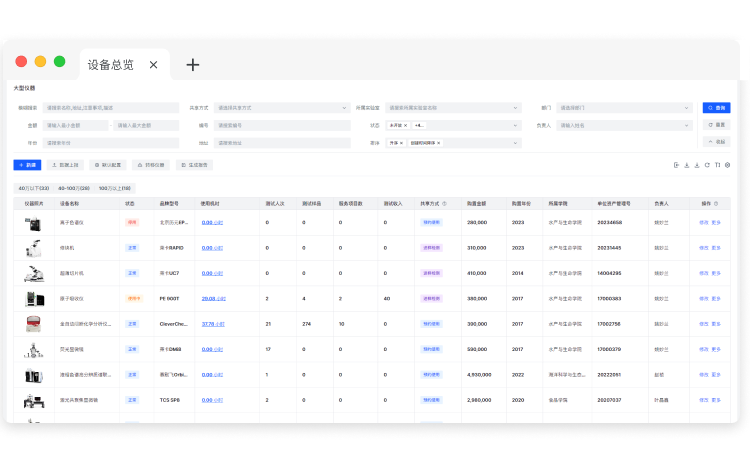Open usage duration link 29.08 小时

[212, 298]
